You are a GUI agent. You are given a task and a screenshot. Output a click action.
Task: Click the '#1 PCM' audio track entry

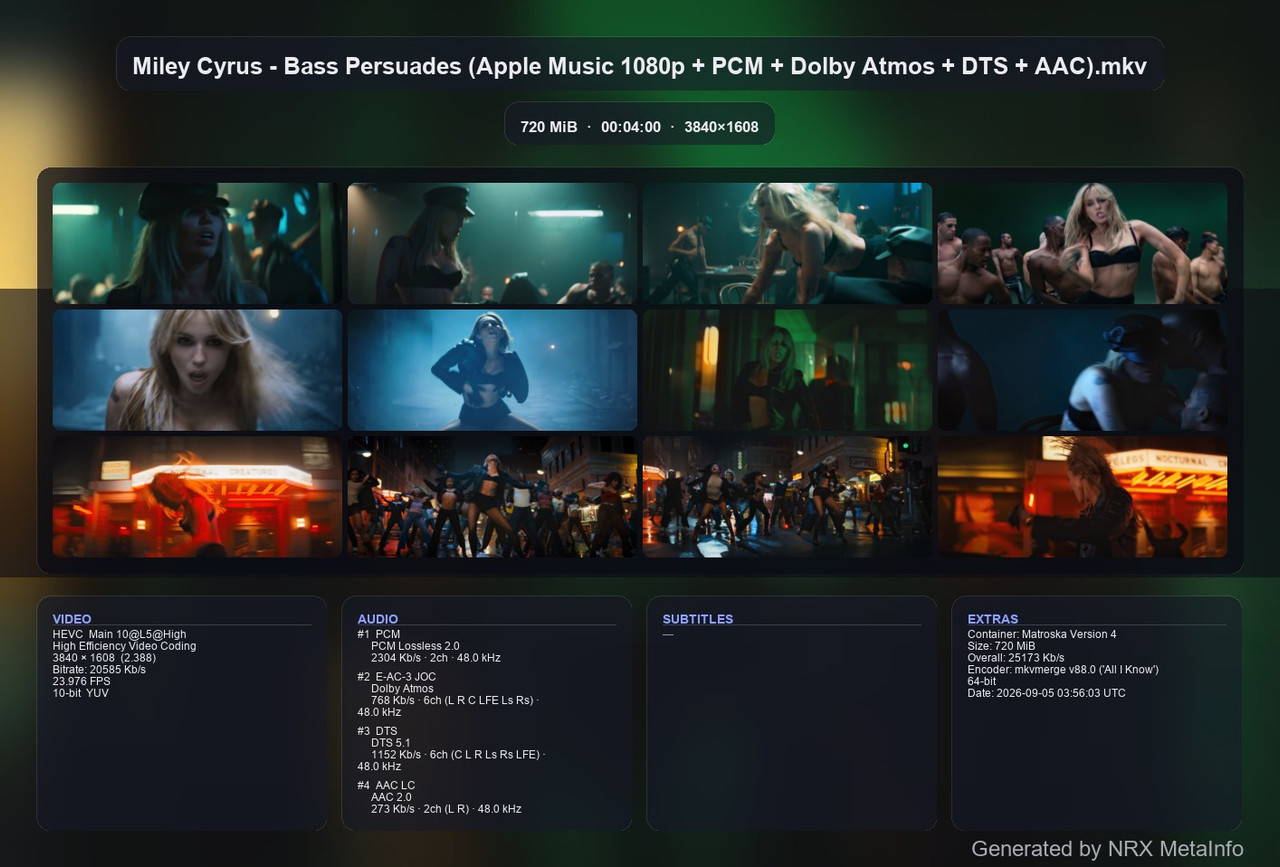tap(378, 634)
